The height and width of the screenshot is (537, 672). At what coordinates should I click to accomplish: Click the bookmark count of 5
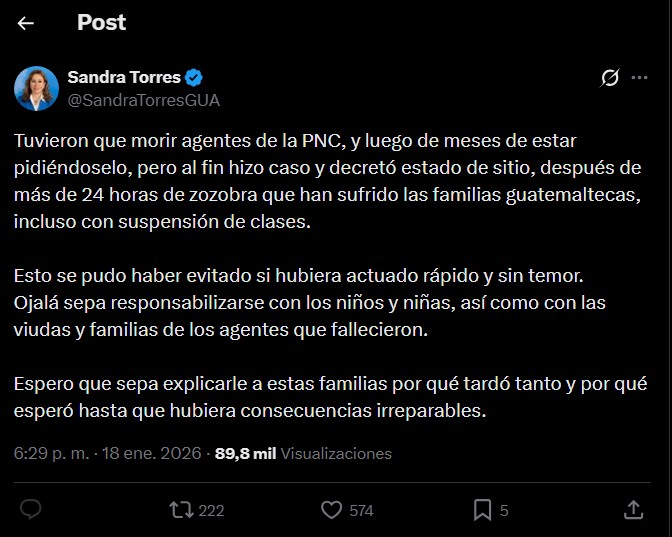504,511
